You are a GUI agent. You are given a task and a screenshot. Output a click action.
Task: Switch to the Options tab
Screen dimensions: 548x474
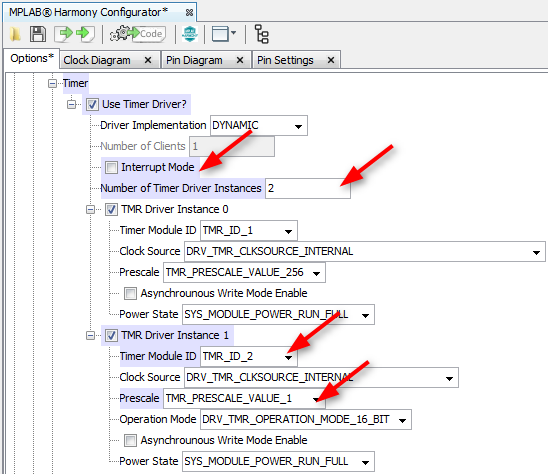pos(32,58)
